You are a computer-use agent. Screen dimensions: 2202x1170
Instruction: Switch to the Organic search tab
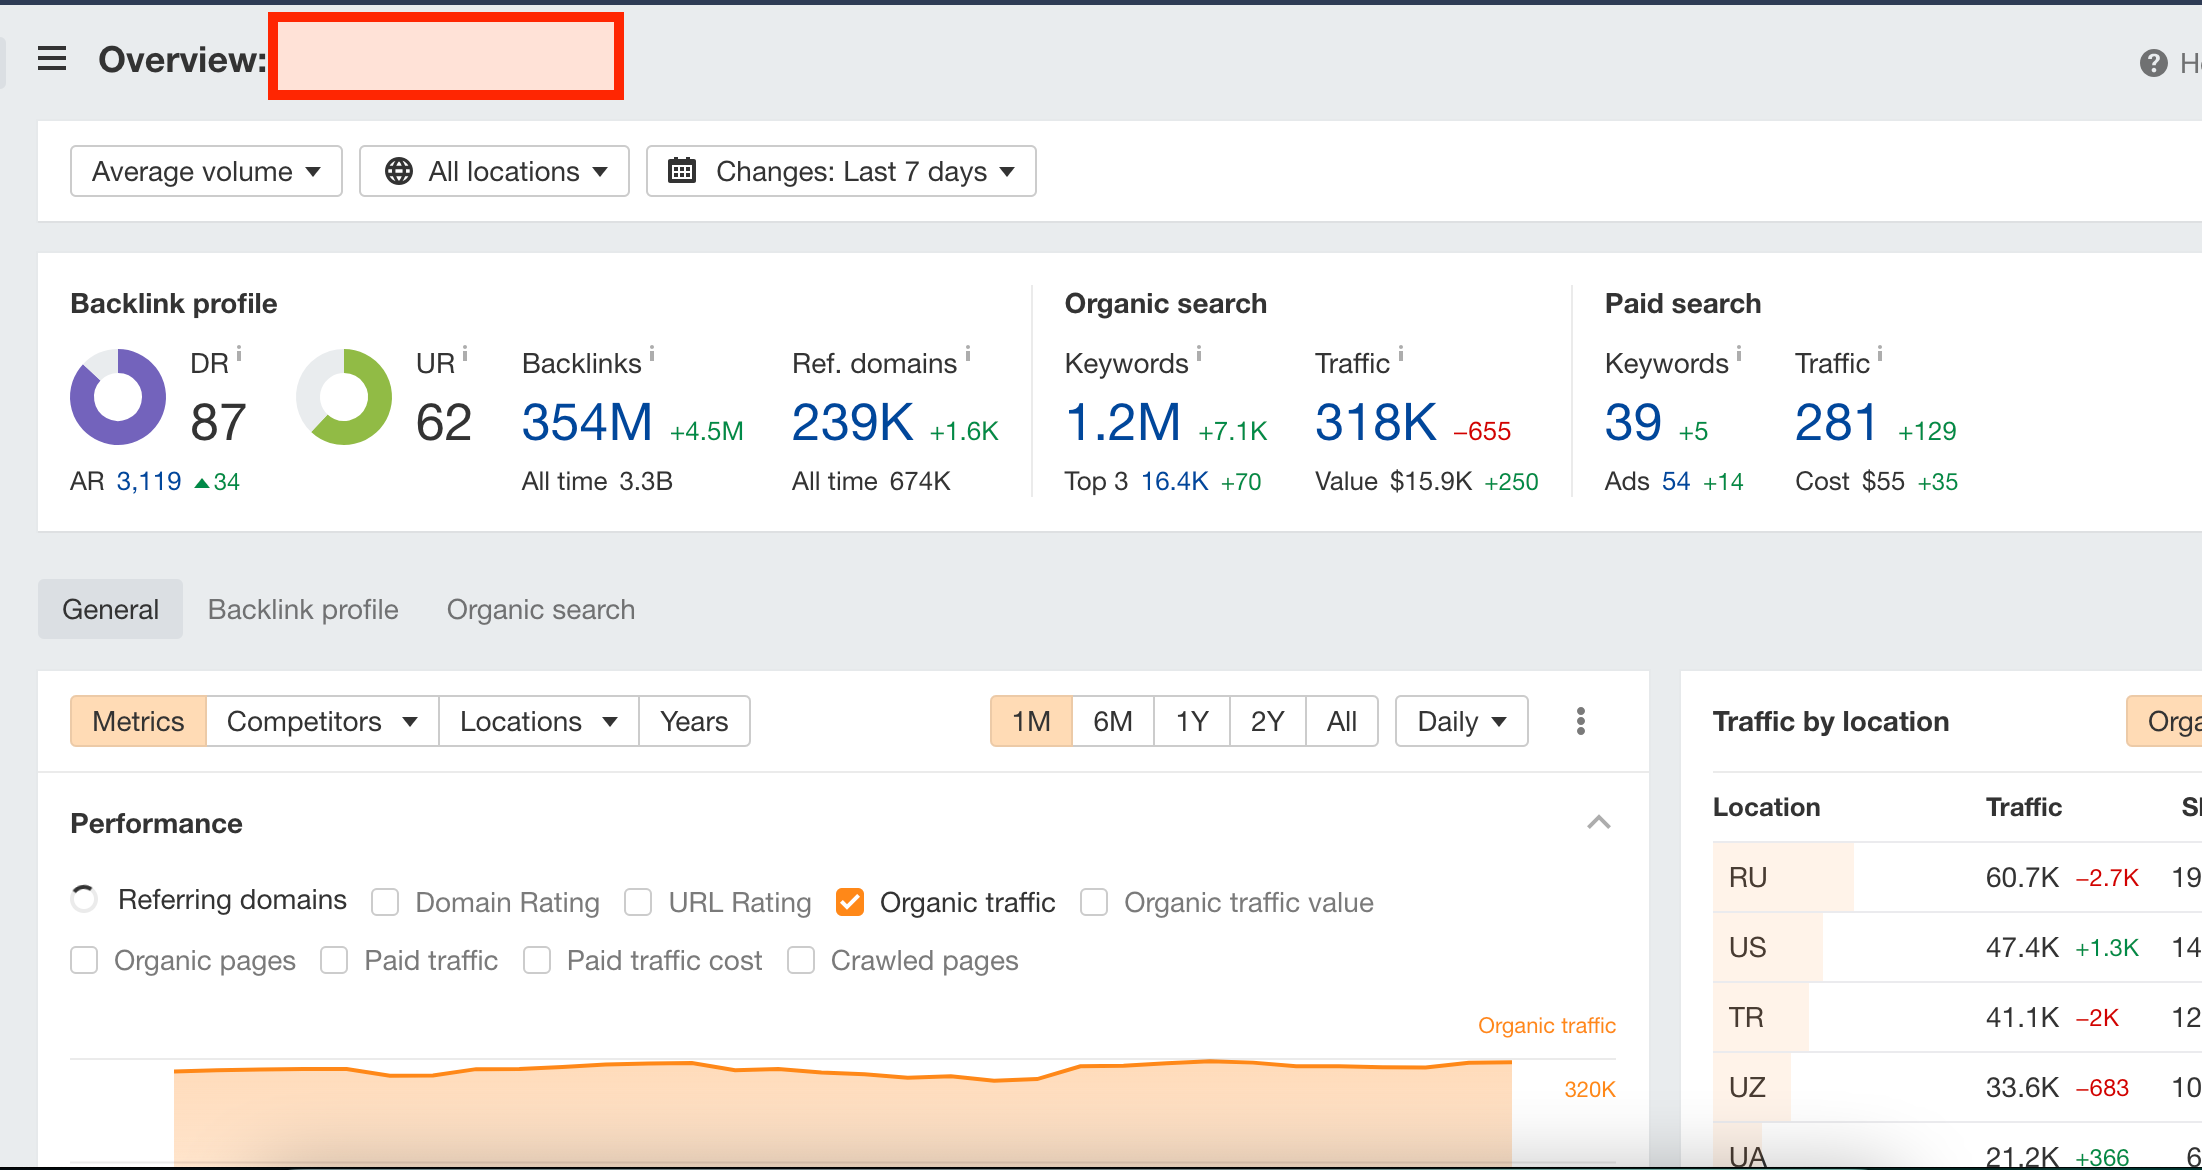pos(540,609)
